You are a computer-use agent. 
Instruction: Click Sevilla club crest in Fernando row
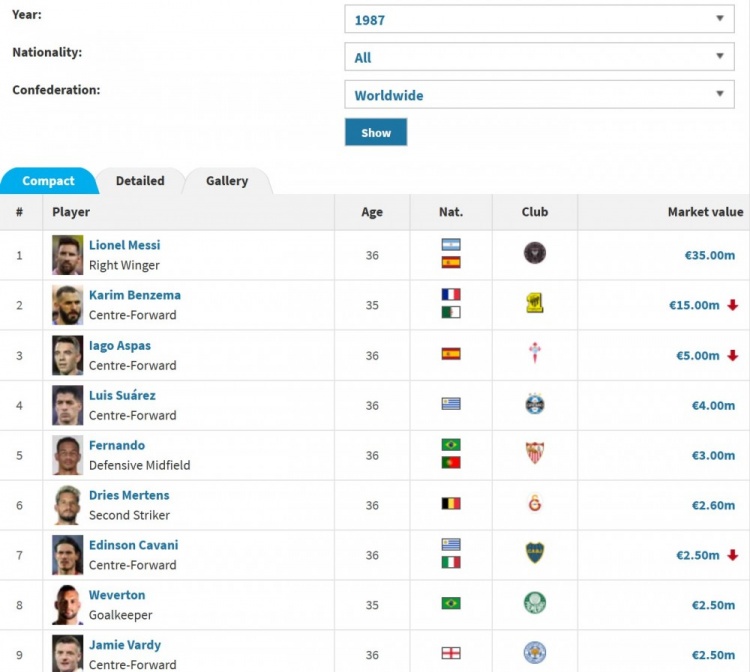[534, 454]
